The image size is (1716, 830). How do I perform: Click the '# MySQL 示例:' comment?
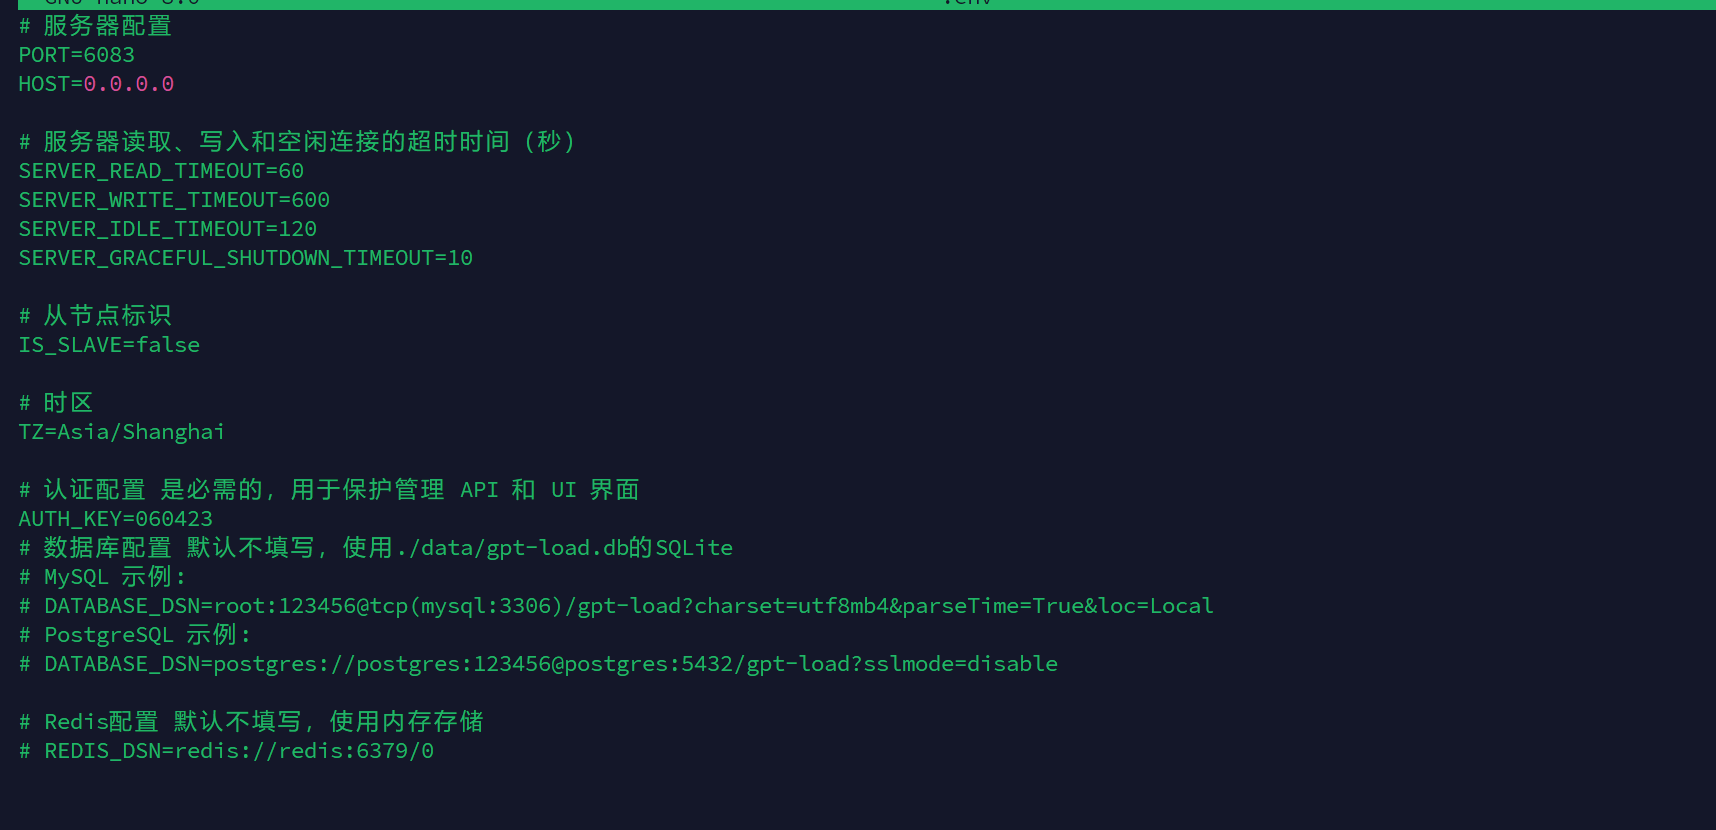click(x=103, y=577)
